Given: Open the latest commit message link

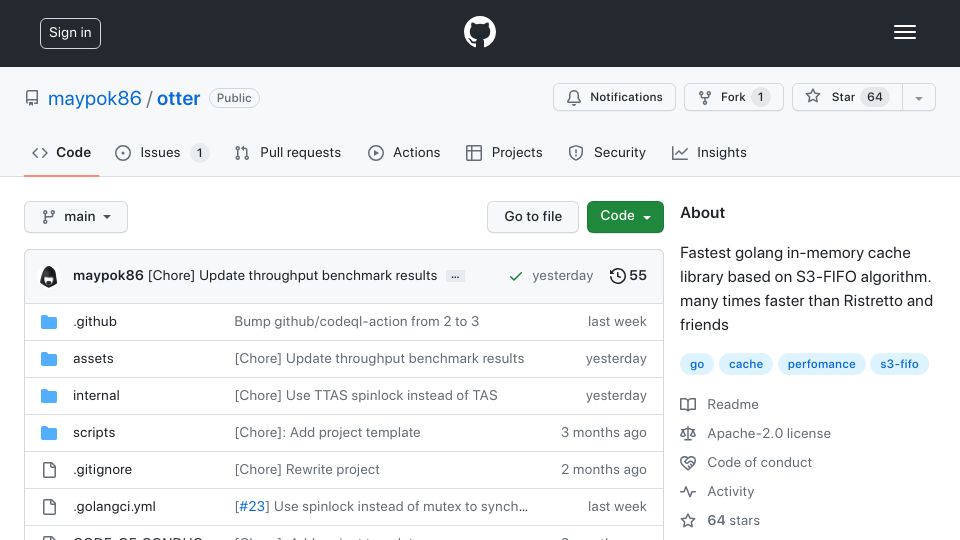Looking at the screenshot, I should point(293,276).
